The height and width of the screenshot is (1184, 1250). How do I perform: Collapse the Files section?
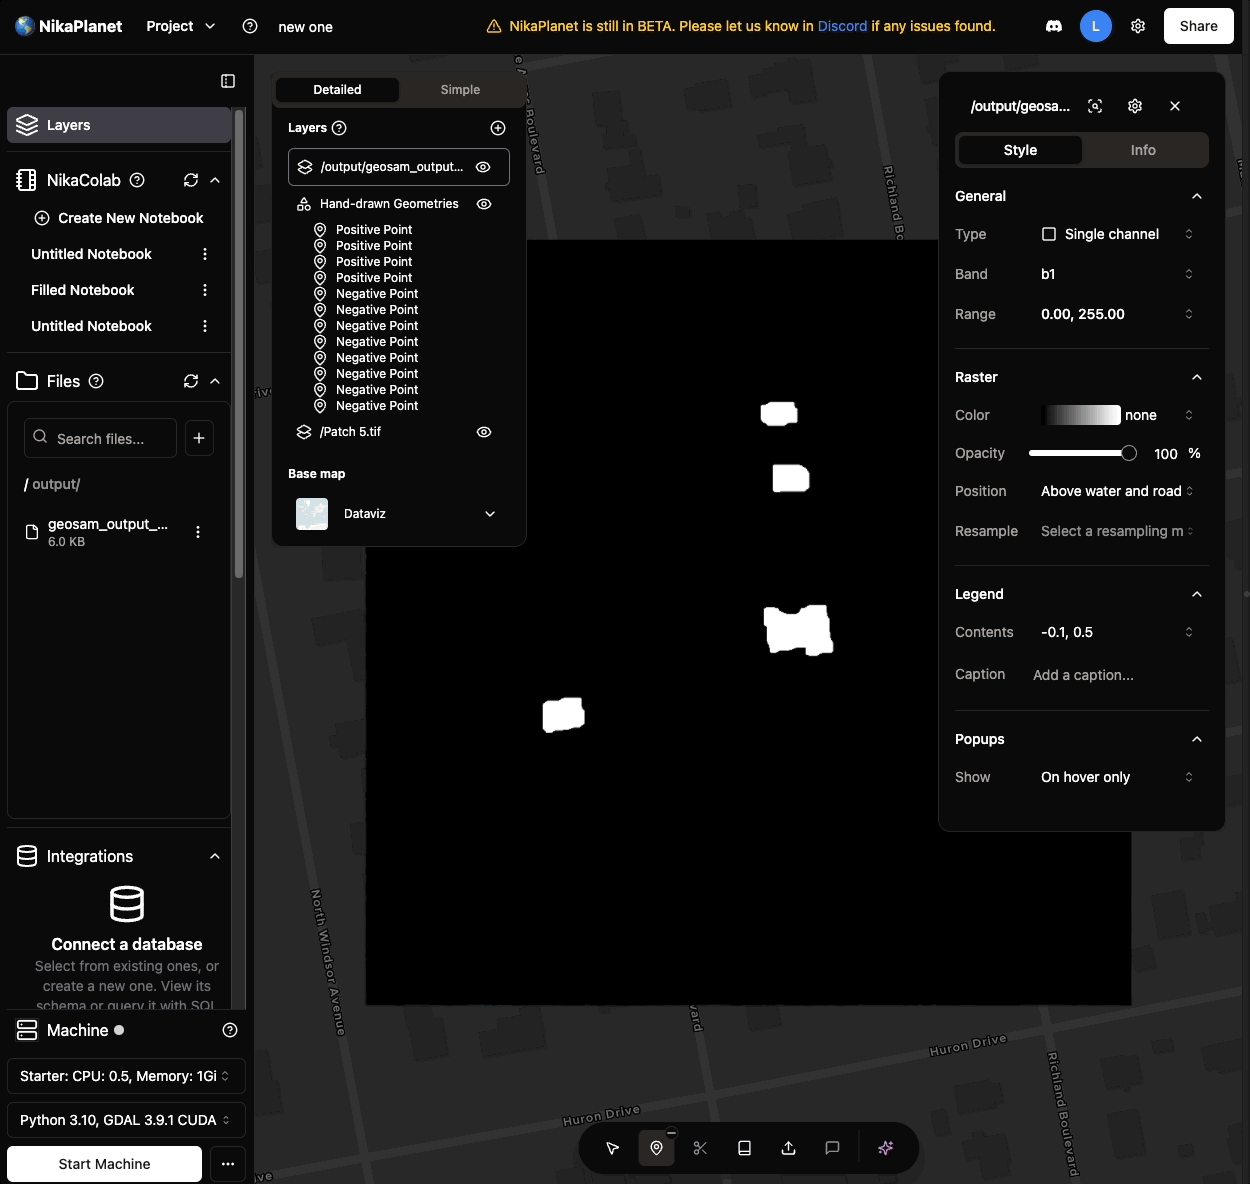[x=215, y=381]
